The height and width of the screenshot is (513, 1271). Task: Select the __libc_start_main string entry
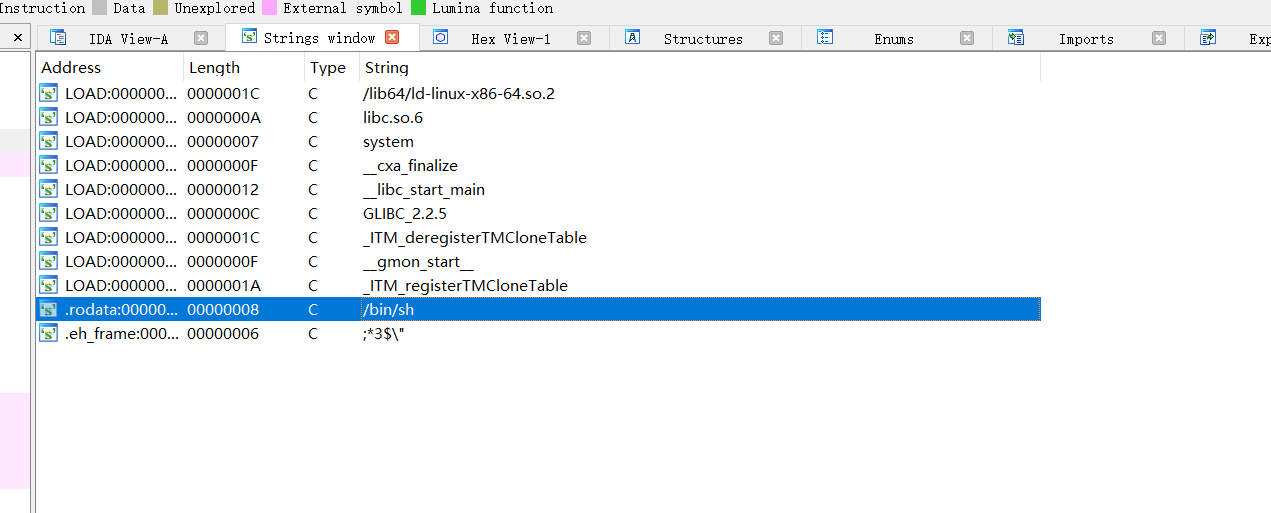point(424,190)
